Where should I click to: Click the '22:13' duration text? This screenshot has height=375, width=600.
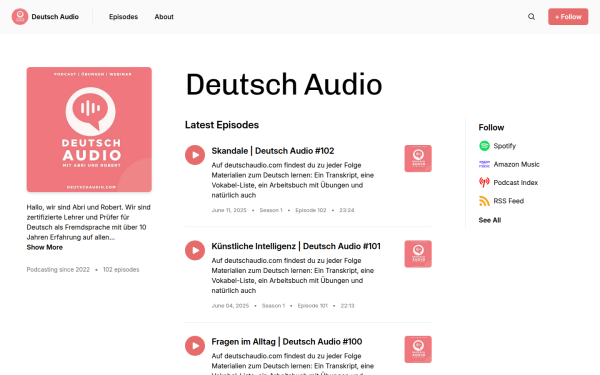point(347,306)
